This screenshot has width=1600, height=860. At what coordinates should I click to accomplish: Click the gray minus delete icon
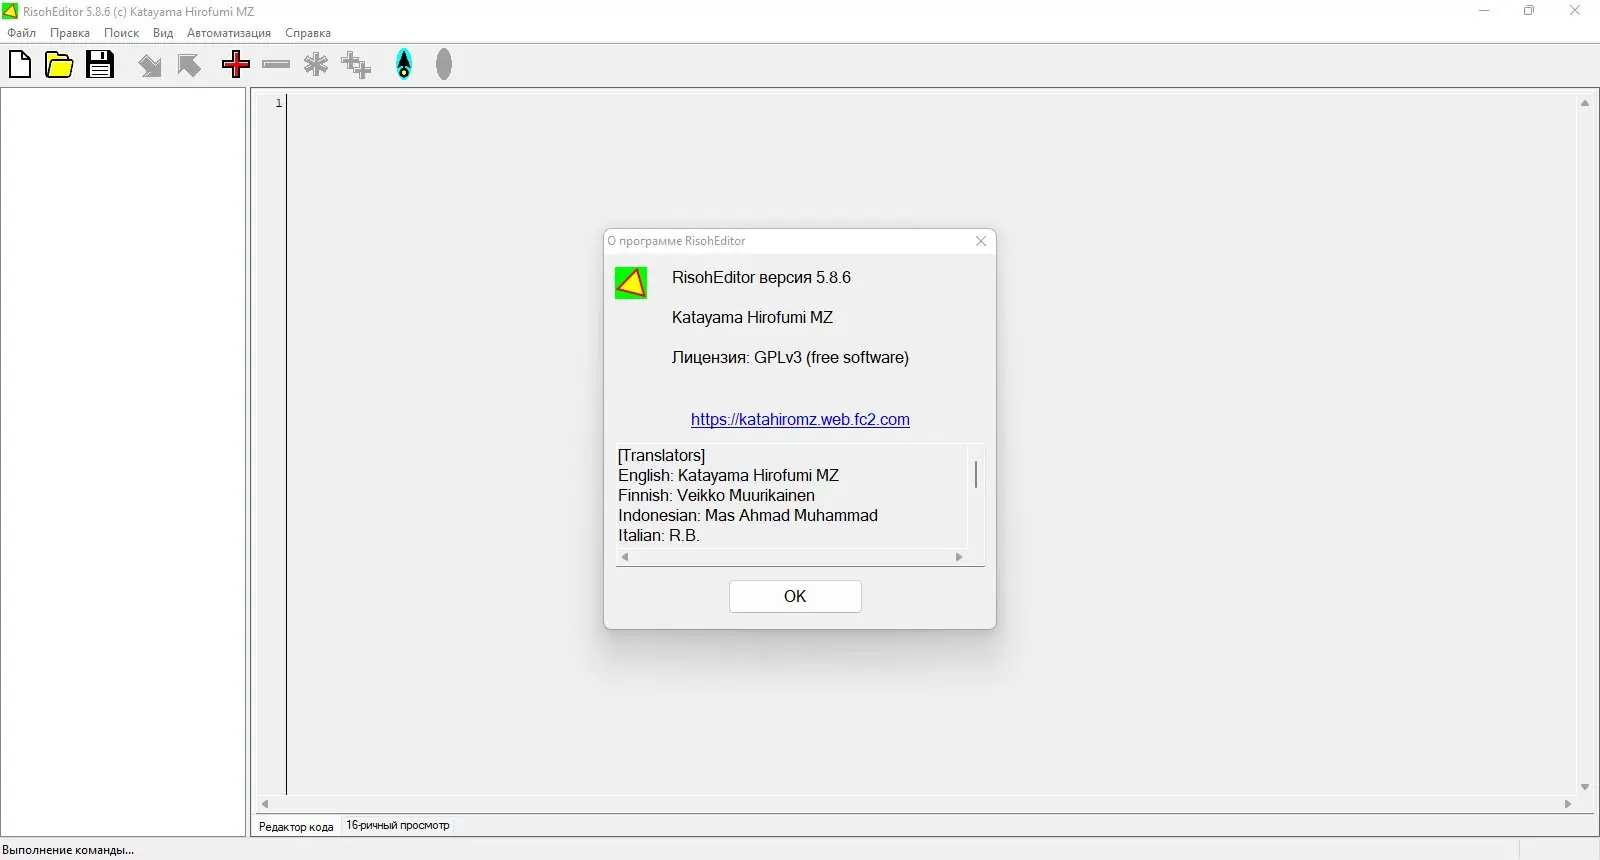276,65
